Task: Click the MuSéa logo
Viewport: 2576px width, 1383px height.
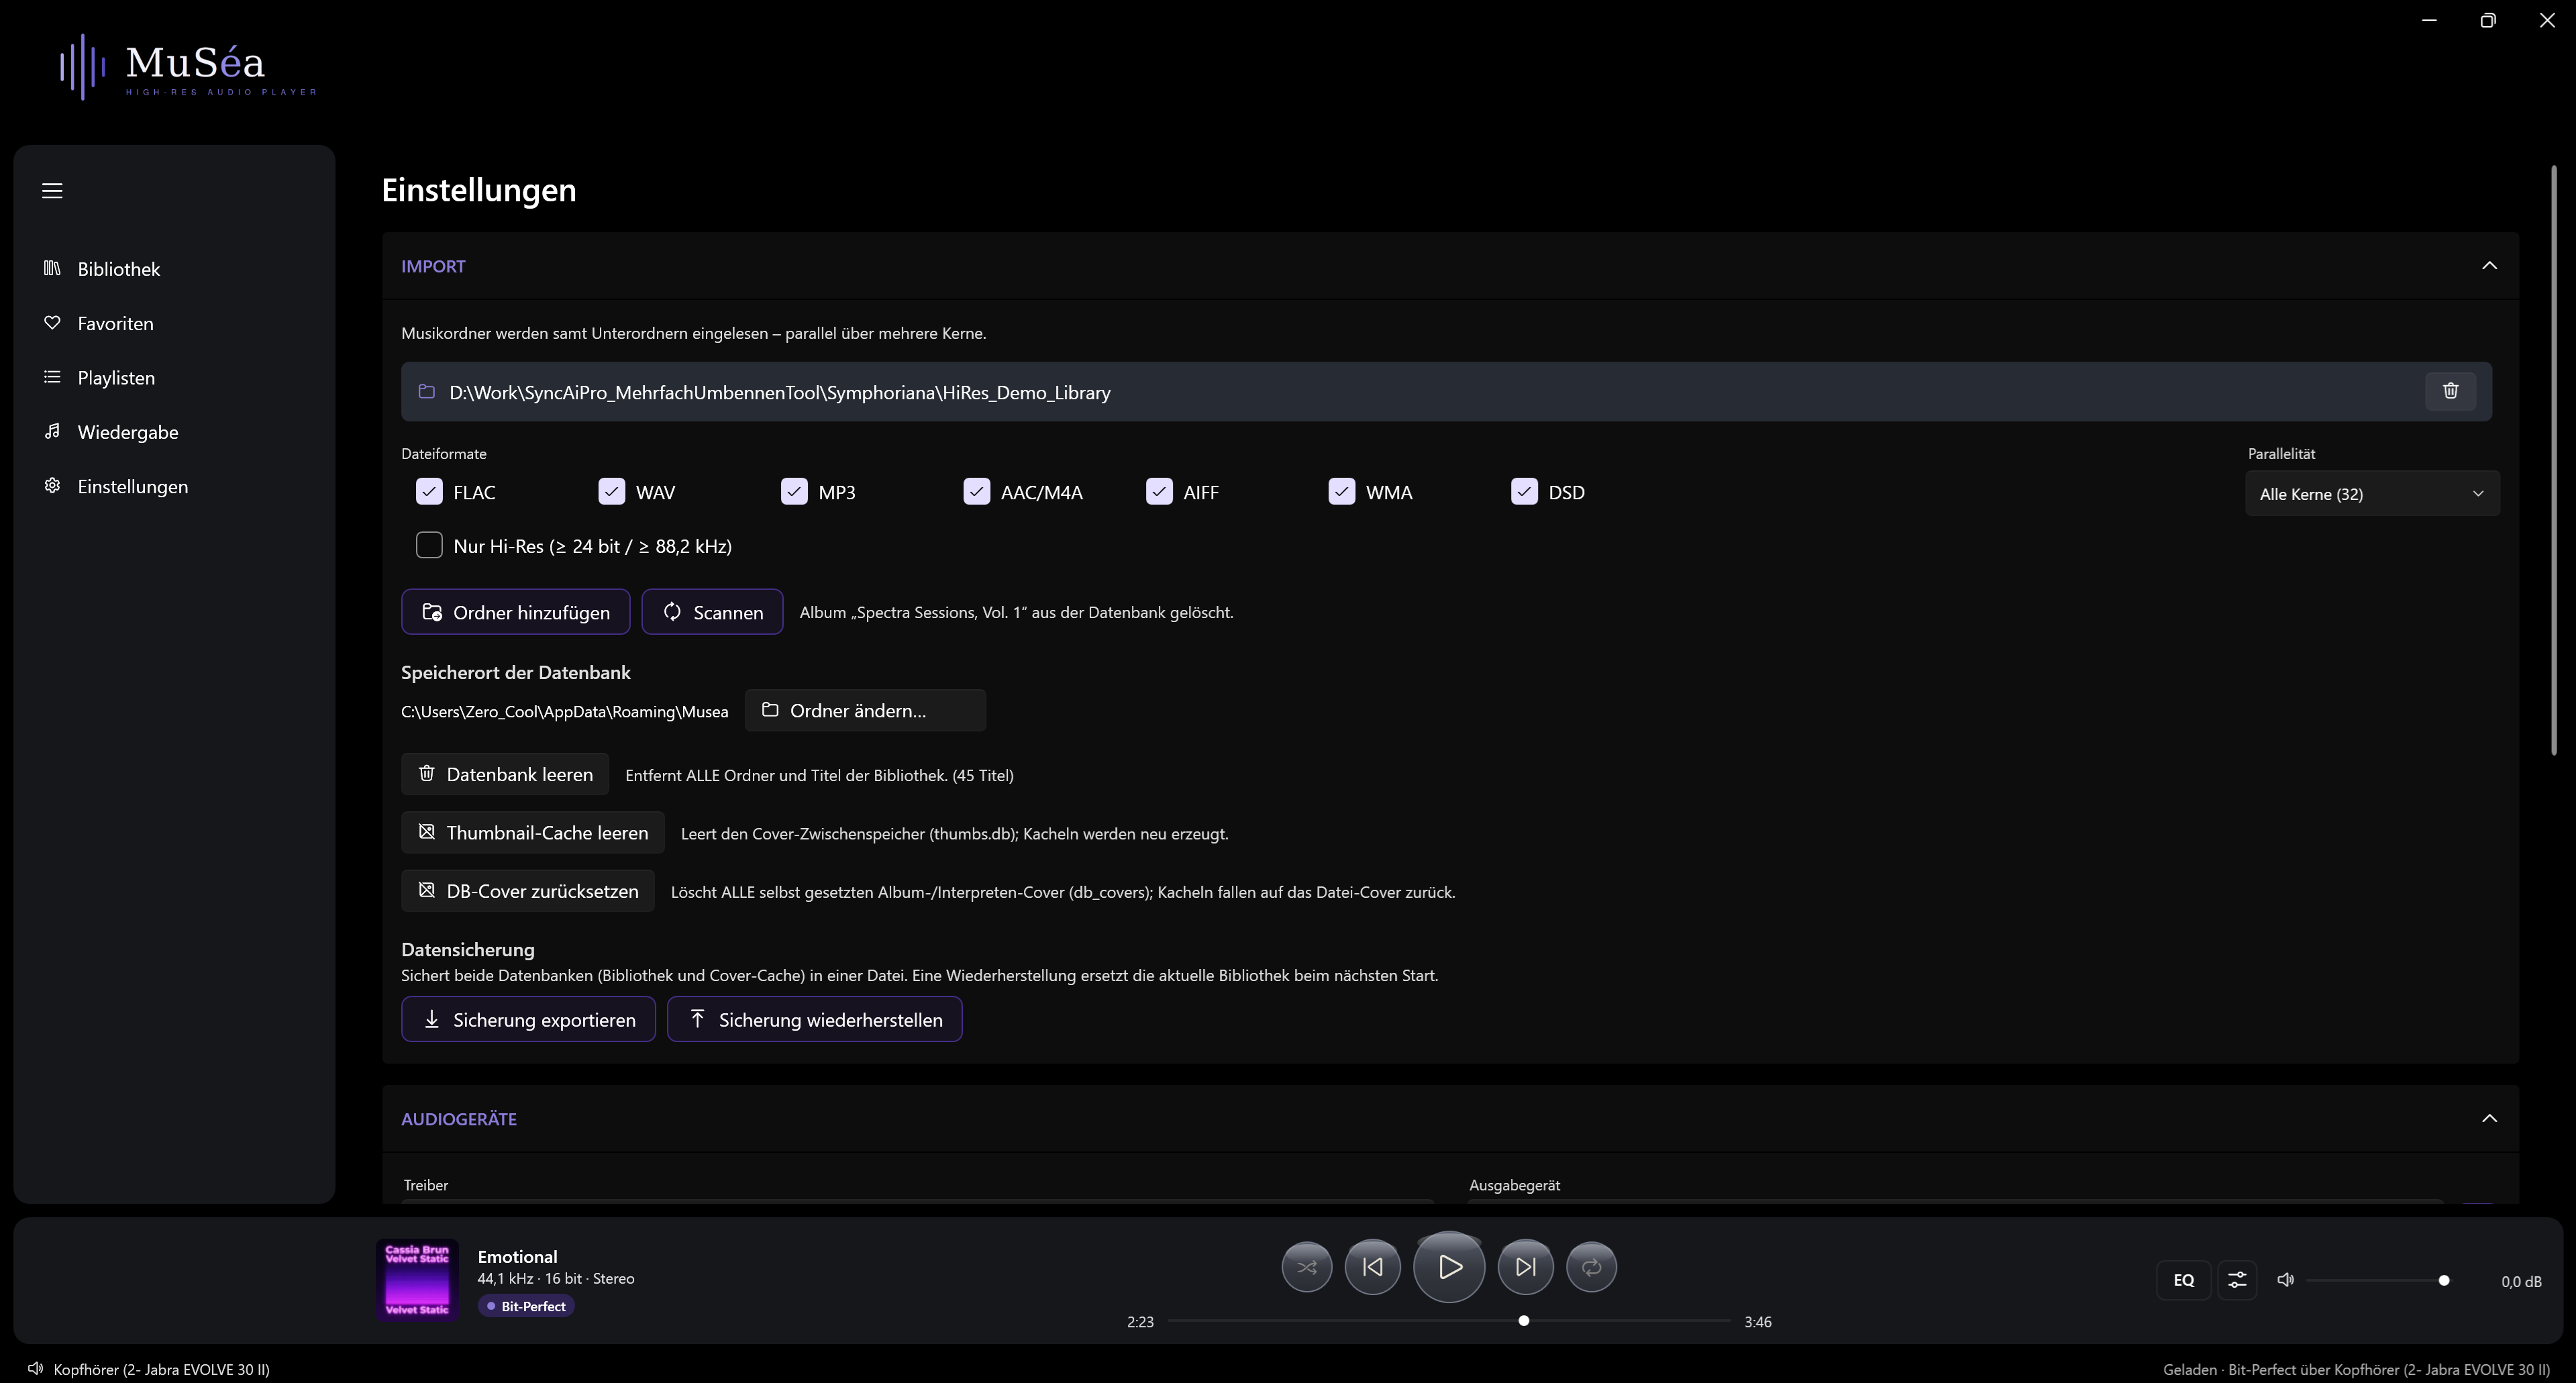Action: point(189,67)
